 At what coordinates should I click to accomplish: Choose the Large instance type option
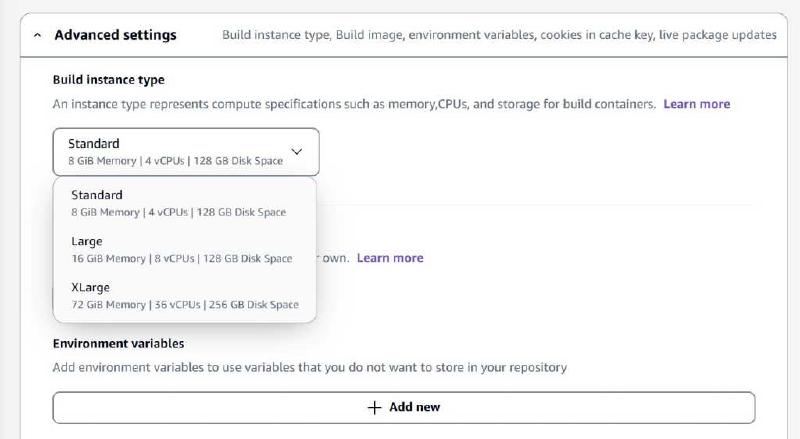tap(87, 241)
